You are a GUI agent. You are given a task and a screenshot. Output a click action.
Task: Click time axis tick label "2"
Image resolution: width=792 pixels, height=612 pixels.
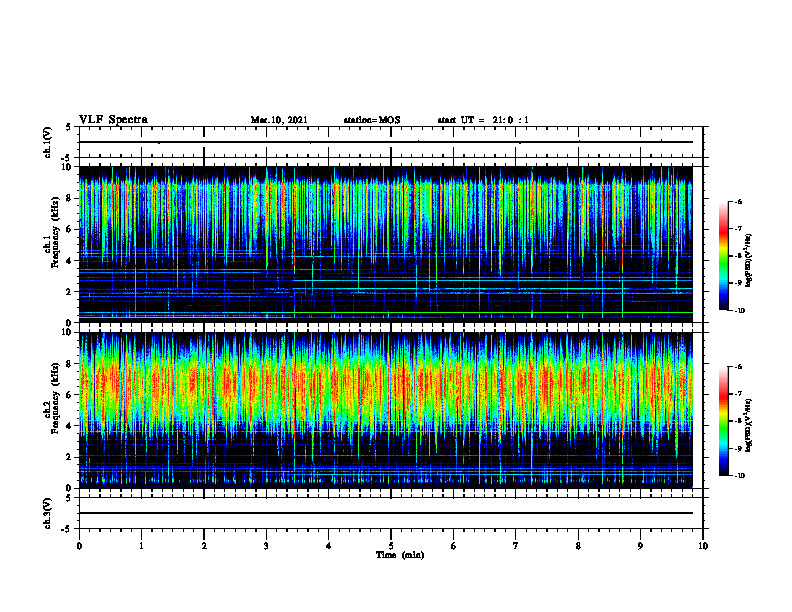pos(204,546)
